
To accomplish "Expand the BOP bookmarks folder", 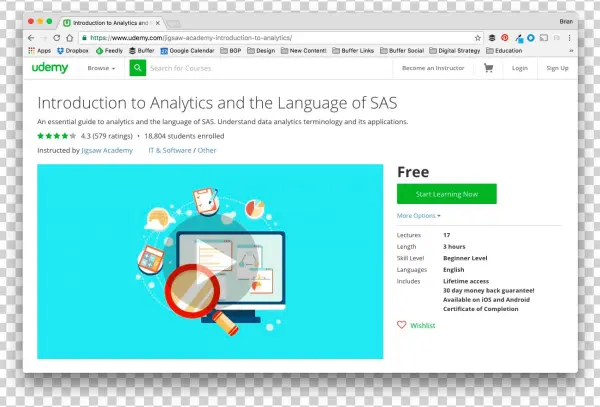I will point(230,50).
